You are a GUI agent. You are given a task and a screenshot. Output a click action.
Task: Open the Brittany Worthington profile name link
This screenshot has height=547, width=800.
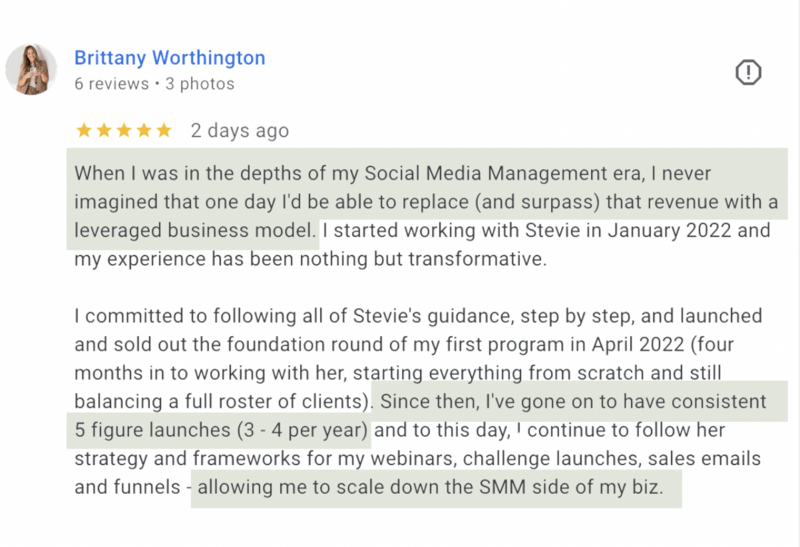pos(170,58)
